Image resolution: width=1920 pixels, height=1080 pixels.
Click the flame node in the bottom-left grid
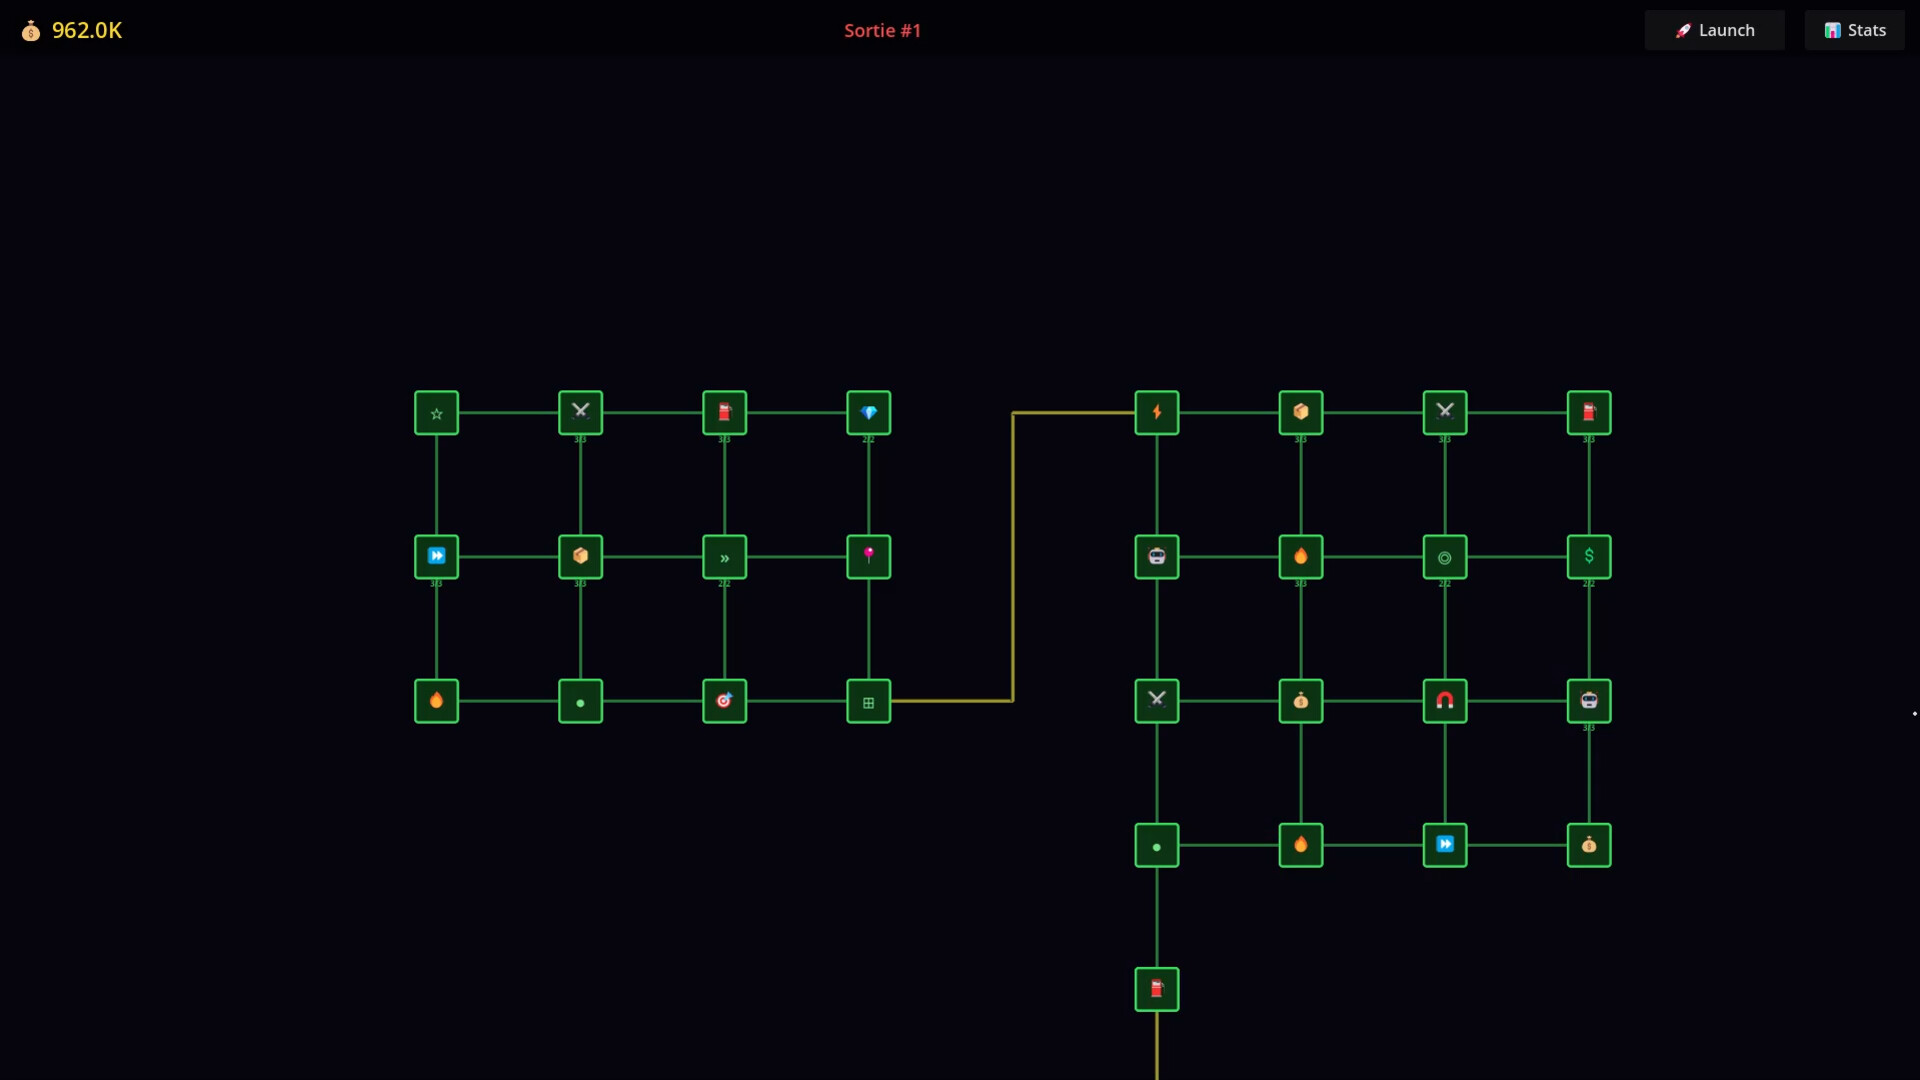(436, 701)
